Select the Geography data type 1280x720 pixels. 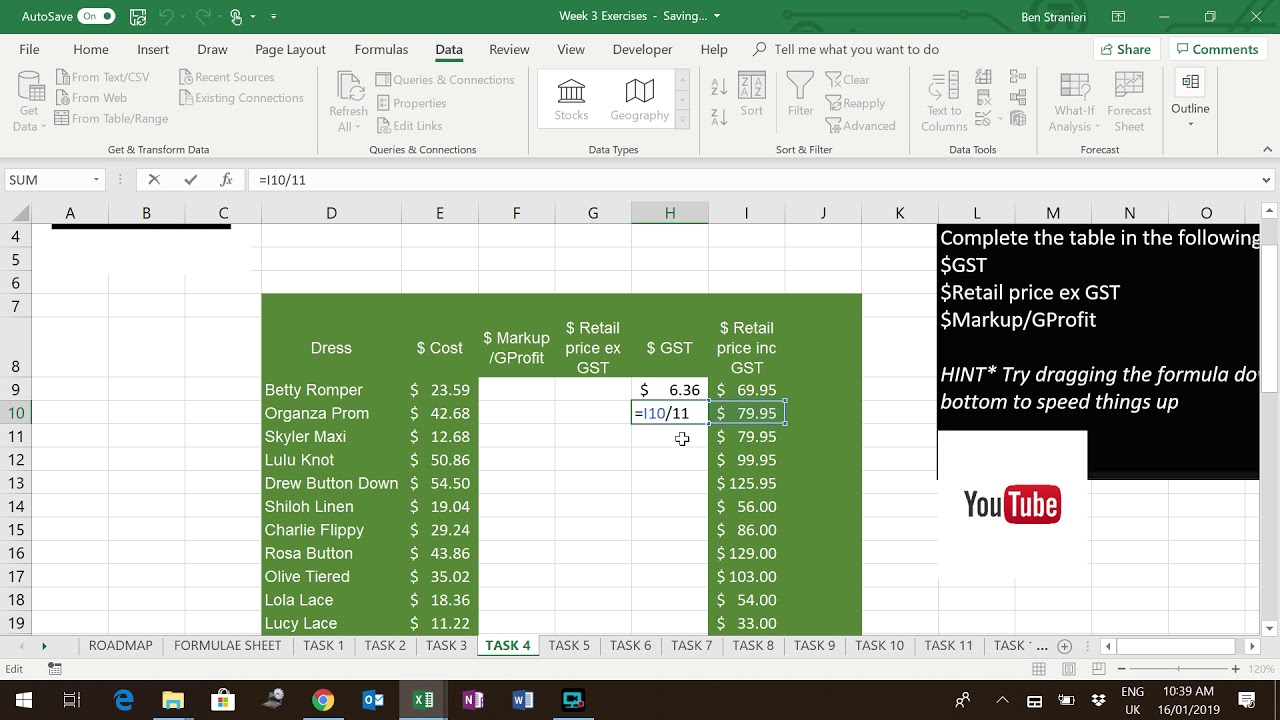coord(639,100)
